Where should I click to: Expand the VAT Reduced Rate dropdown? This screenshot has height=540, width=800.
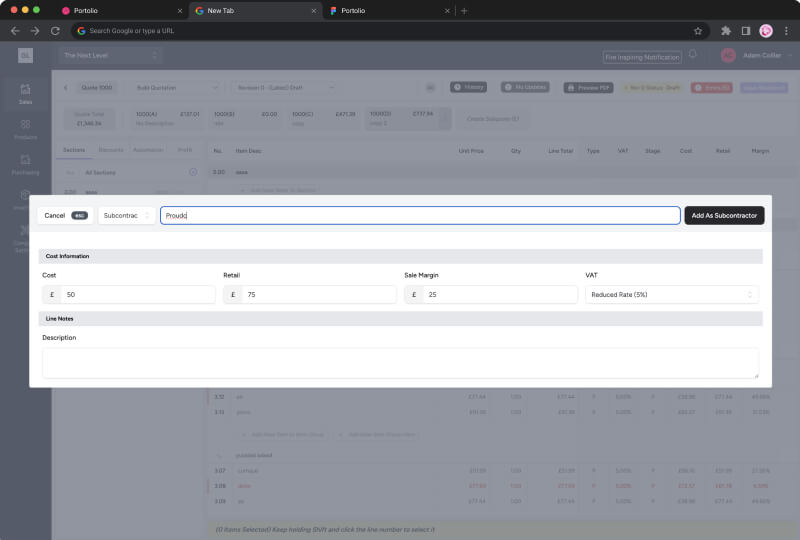tap(671, 295)
